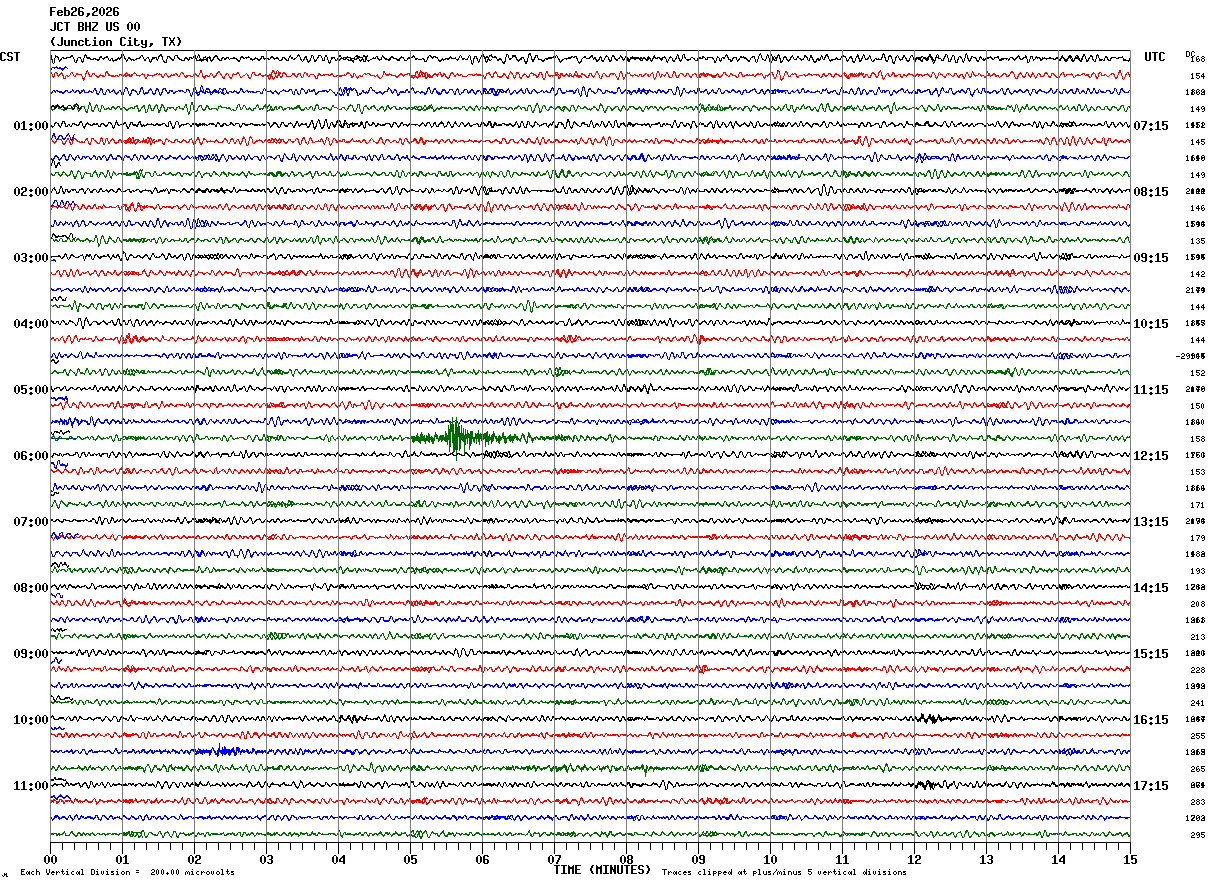
Task: Click the CST timezone header
Action: click(10, 57)
